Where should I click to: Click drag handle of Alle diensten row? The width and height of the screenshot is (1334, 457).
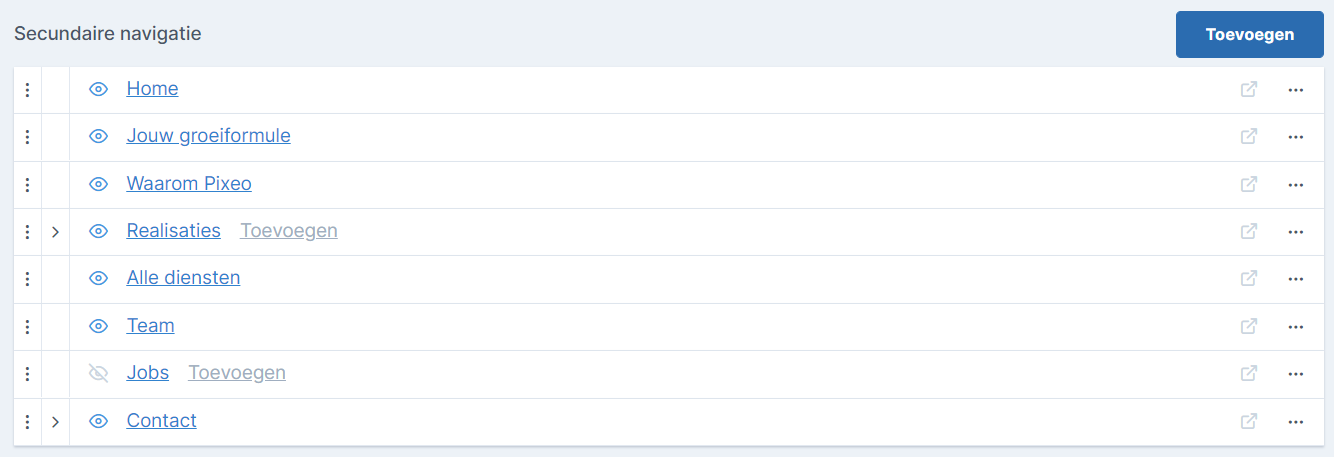pyautogui.click(x=27, y=278)
